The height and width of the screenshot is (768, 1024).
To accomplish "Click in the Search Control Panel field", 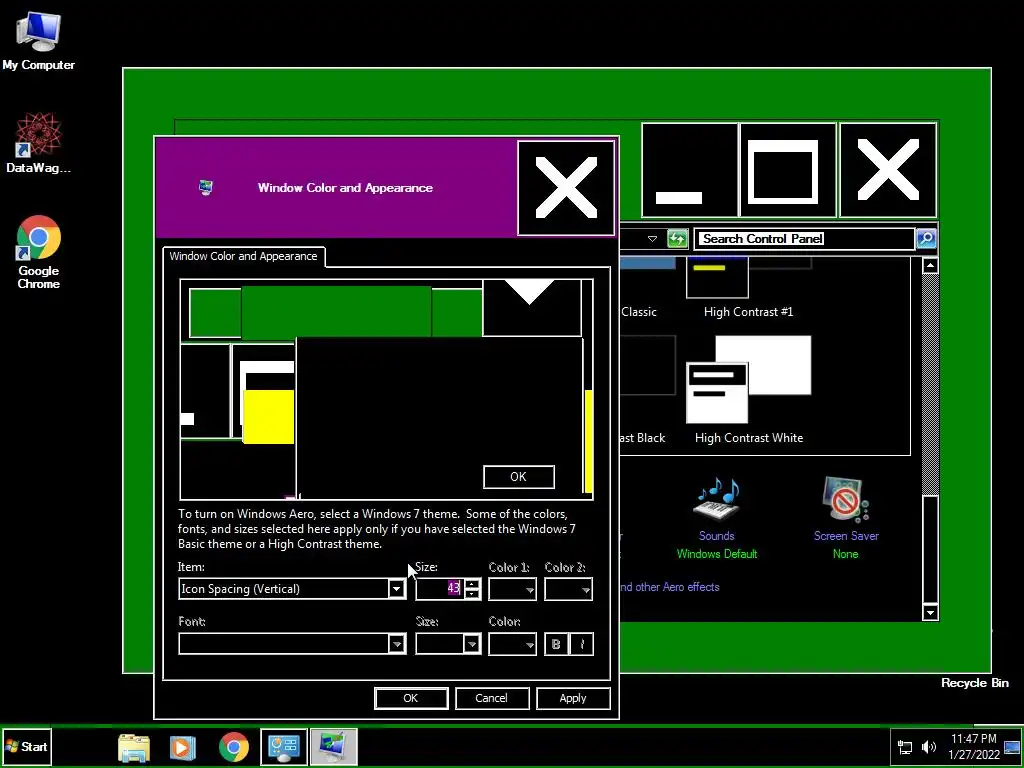I will tap(804, 238).
